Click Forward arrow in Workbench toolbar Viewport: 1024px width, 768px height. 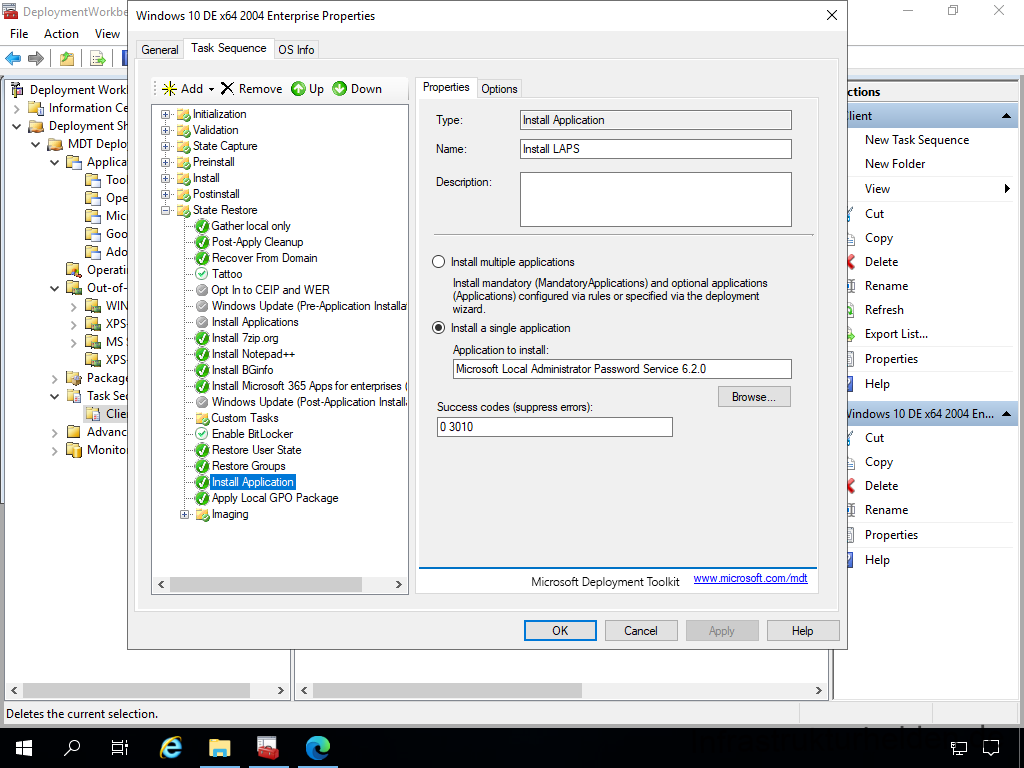point(36,59)
